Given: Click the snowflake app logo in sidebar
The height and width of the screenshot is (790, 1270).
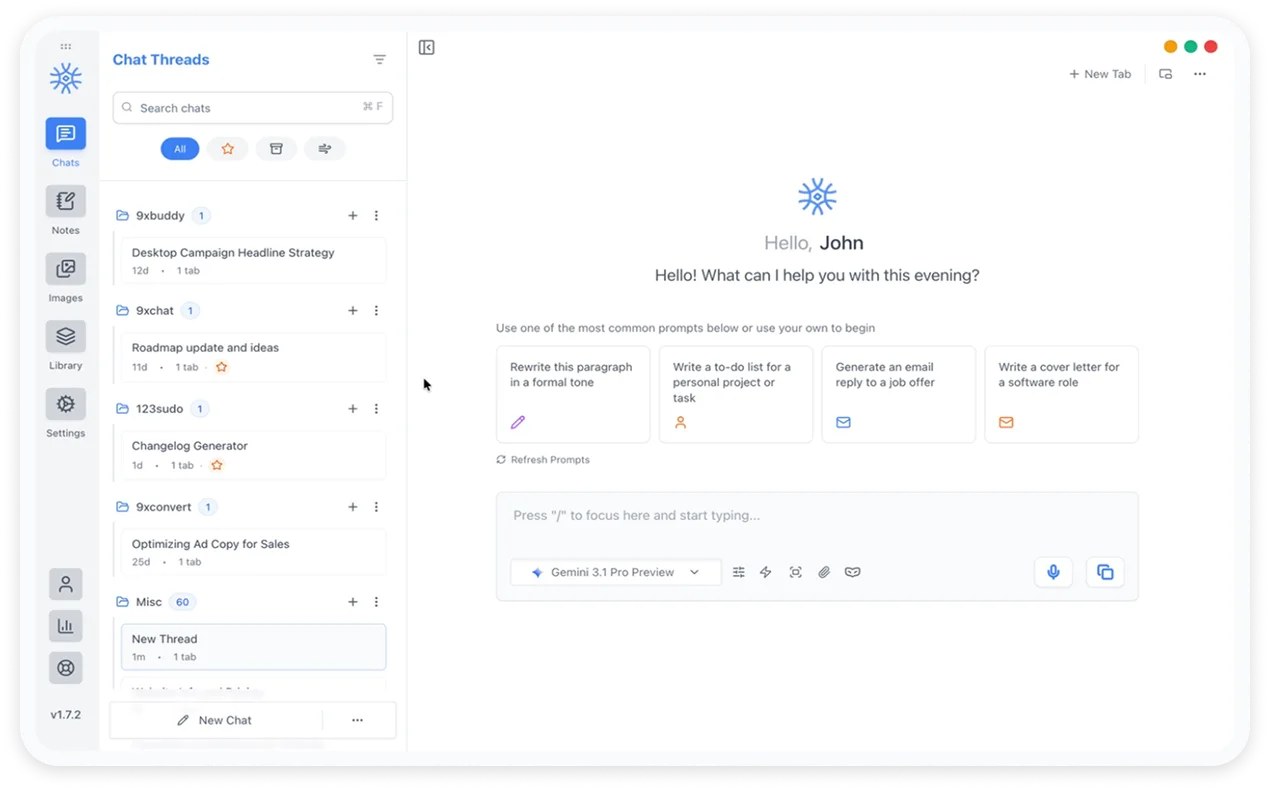Looking at the screenshot, I should coord(65,78).
